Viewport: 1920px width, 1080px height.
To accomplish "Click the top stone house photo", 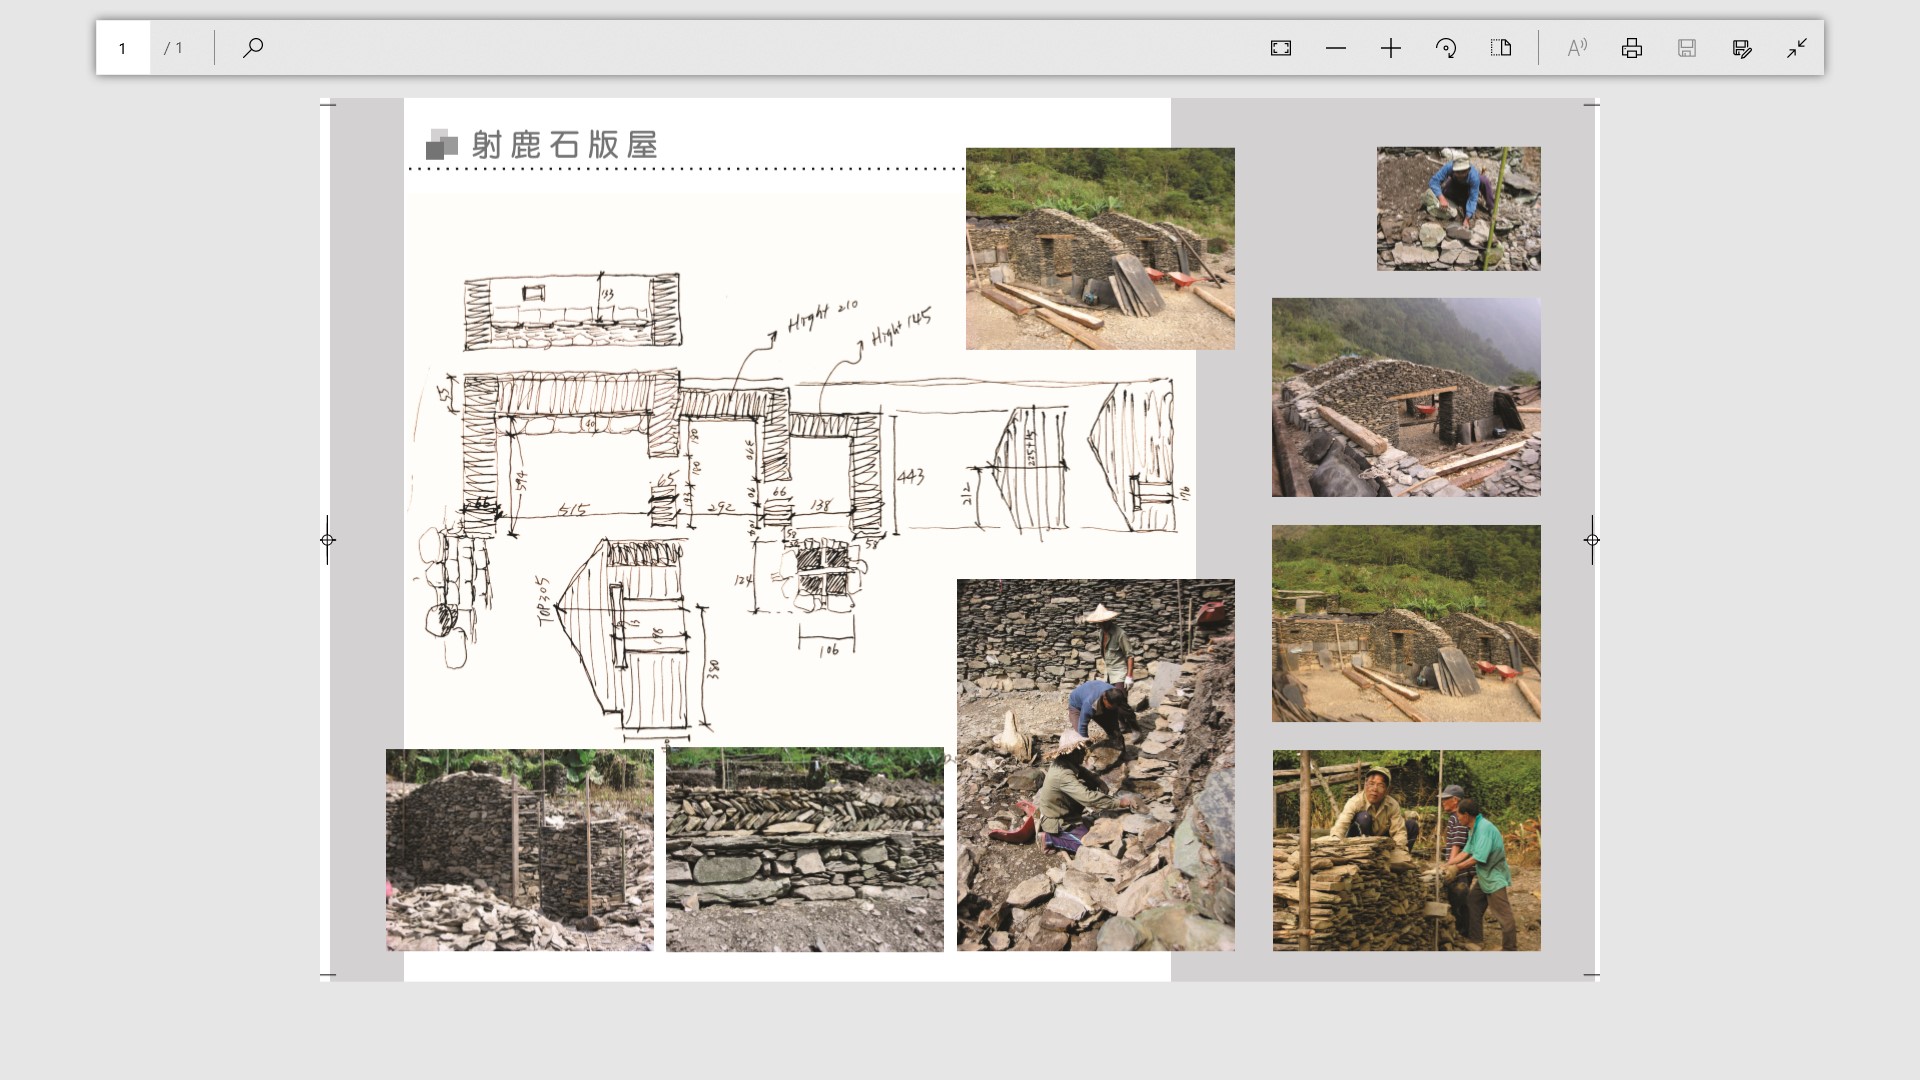I will [1100, 248].
